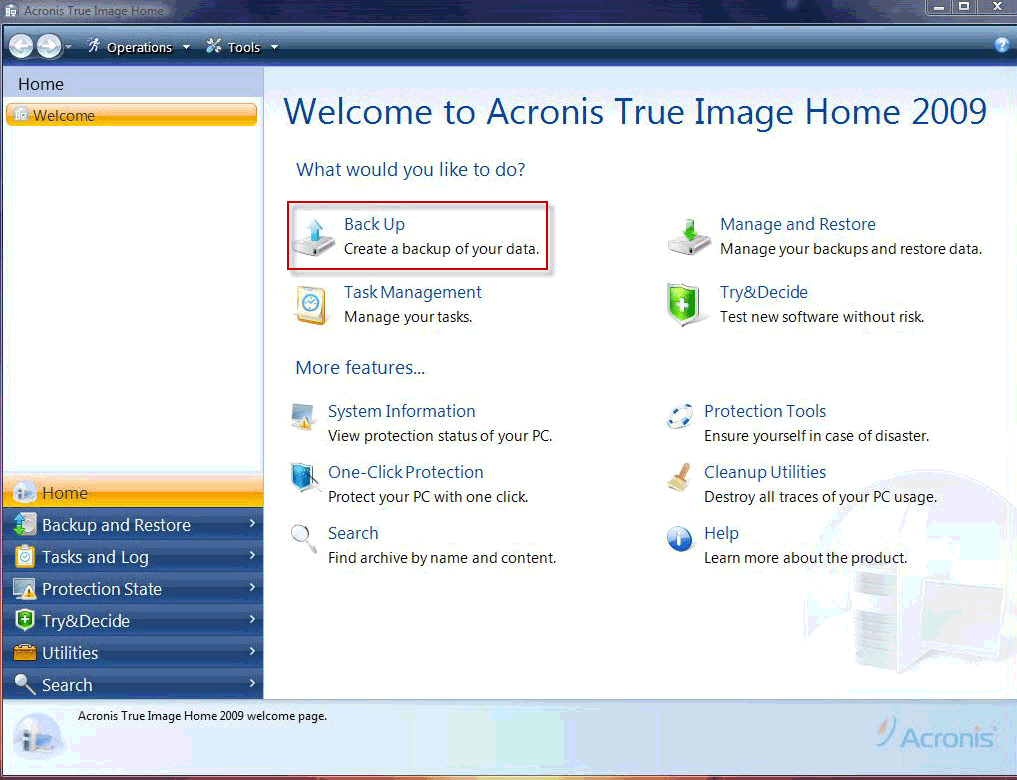Click the back navigation arrow
The image size is (1017, 780).
point(21,46)
